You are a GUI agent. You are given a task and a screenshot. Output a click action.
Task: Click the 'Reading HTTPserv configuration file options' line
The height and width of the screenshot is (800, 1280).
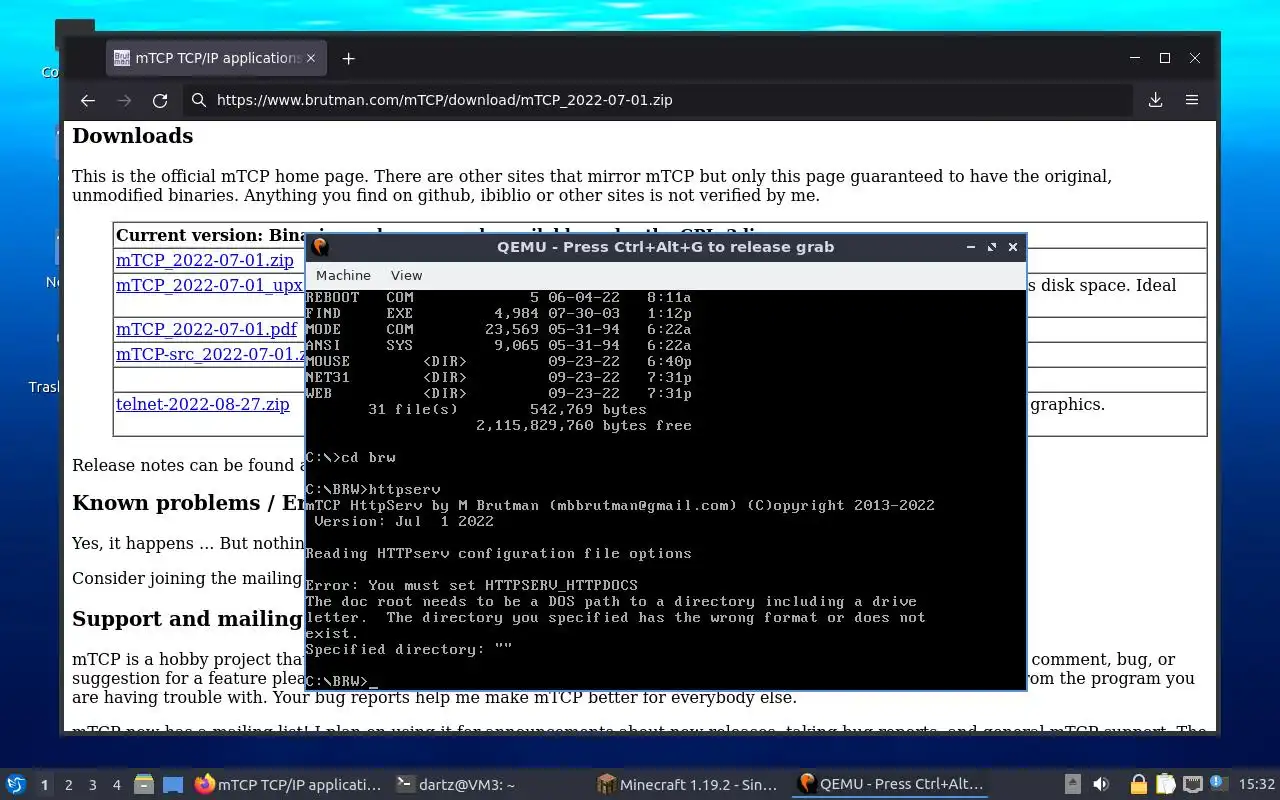pos(498,553)
